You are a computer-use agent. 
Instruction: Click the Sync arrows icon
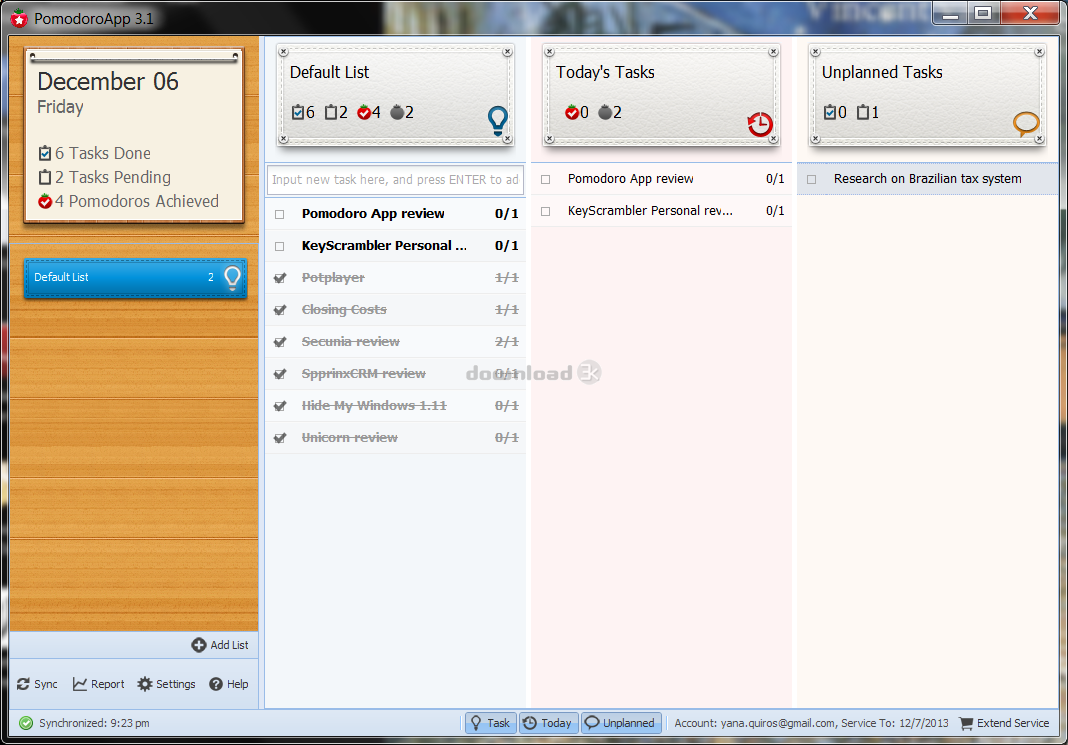pos(24,684)
